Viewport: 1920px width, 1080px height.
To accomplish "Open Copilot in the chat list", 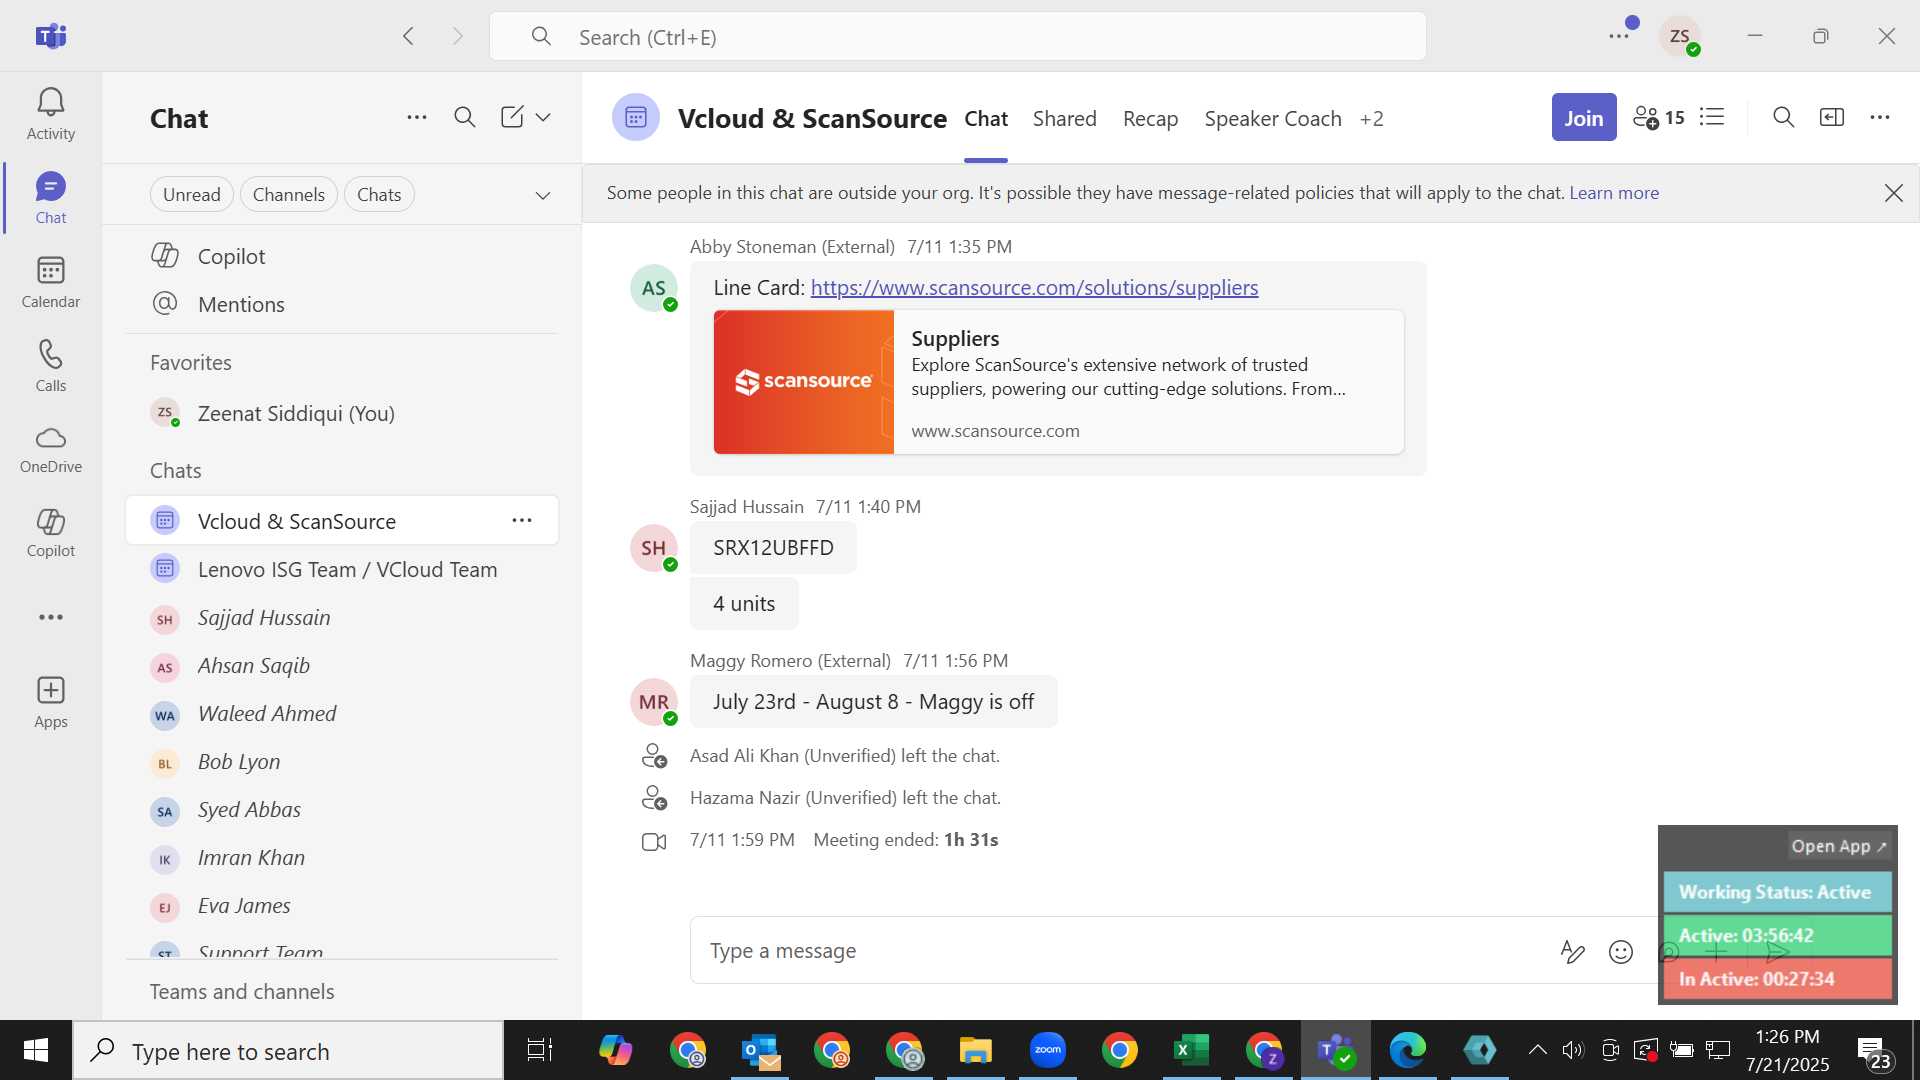I will [342, 256].
